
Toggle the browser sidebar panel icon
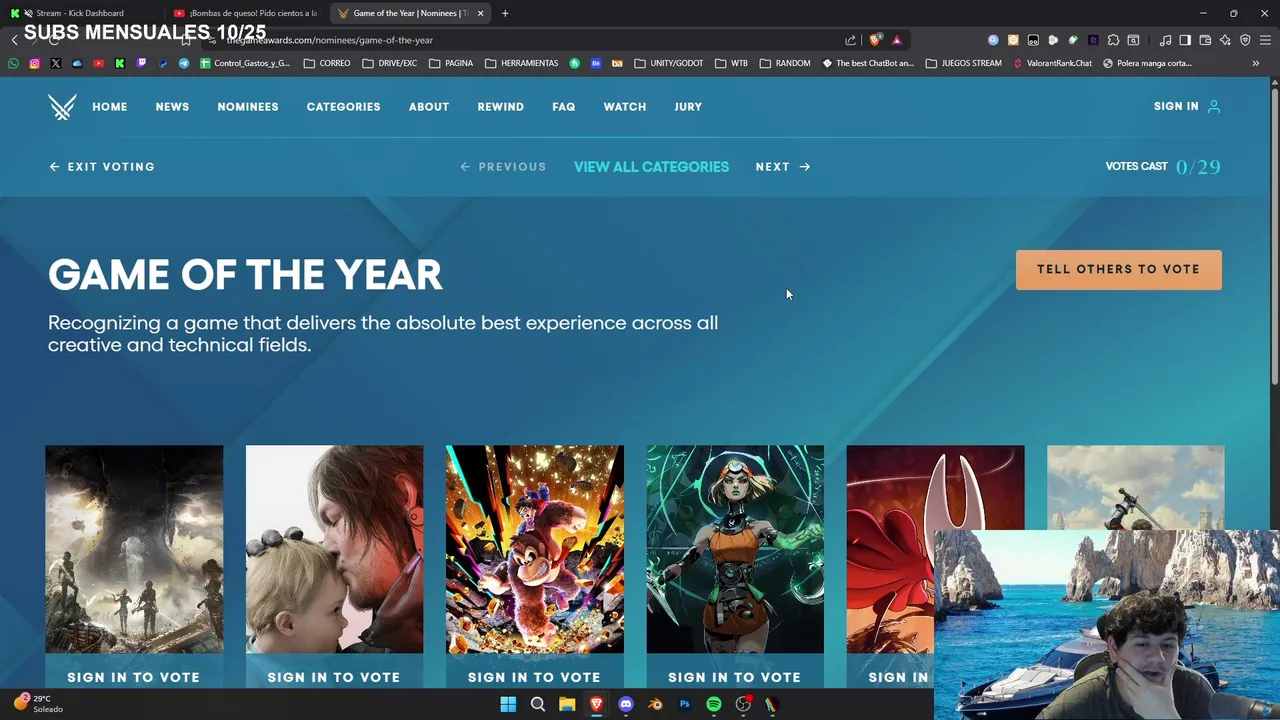click(x=1185, y=40)
